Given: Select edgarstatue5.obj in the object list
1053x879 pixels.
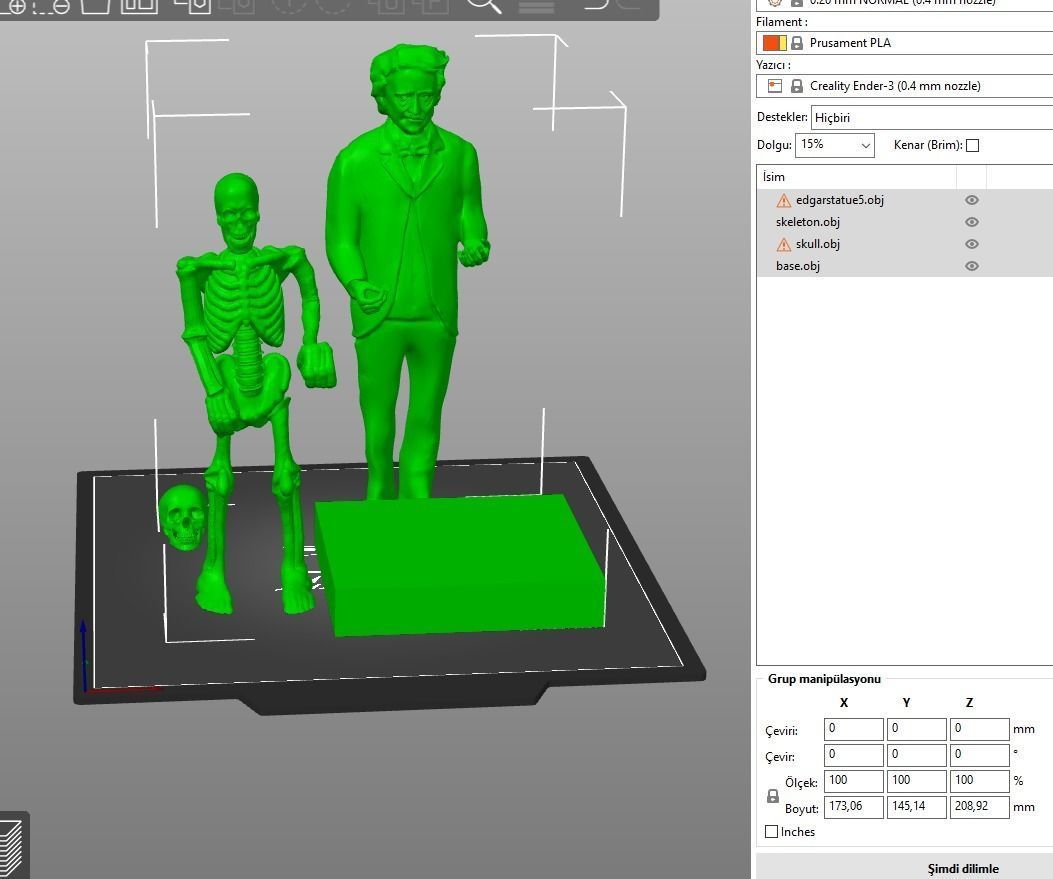Looking at the screenshot, I should tap(839, 200).
